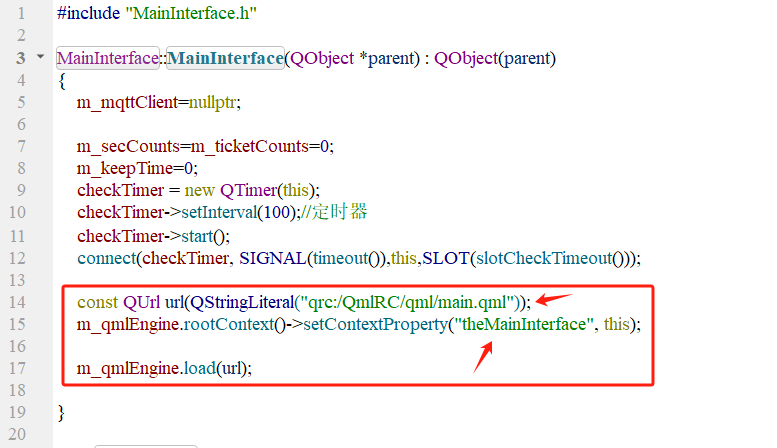
Task: Click the connect function name
Action: pos(107,258)
